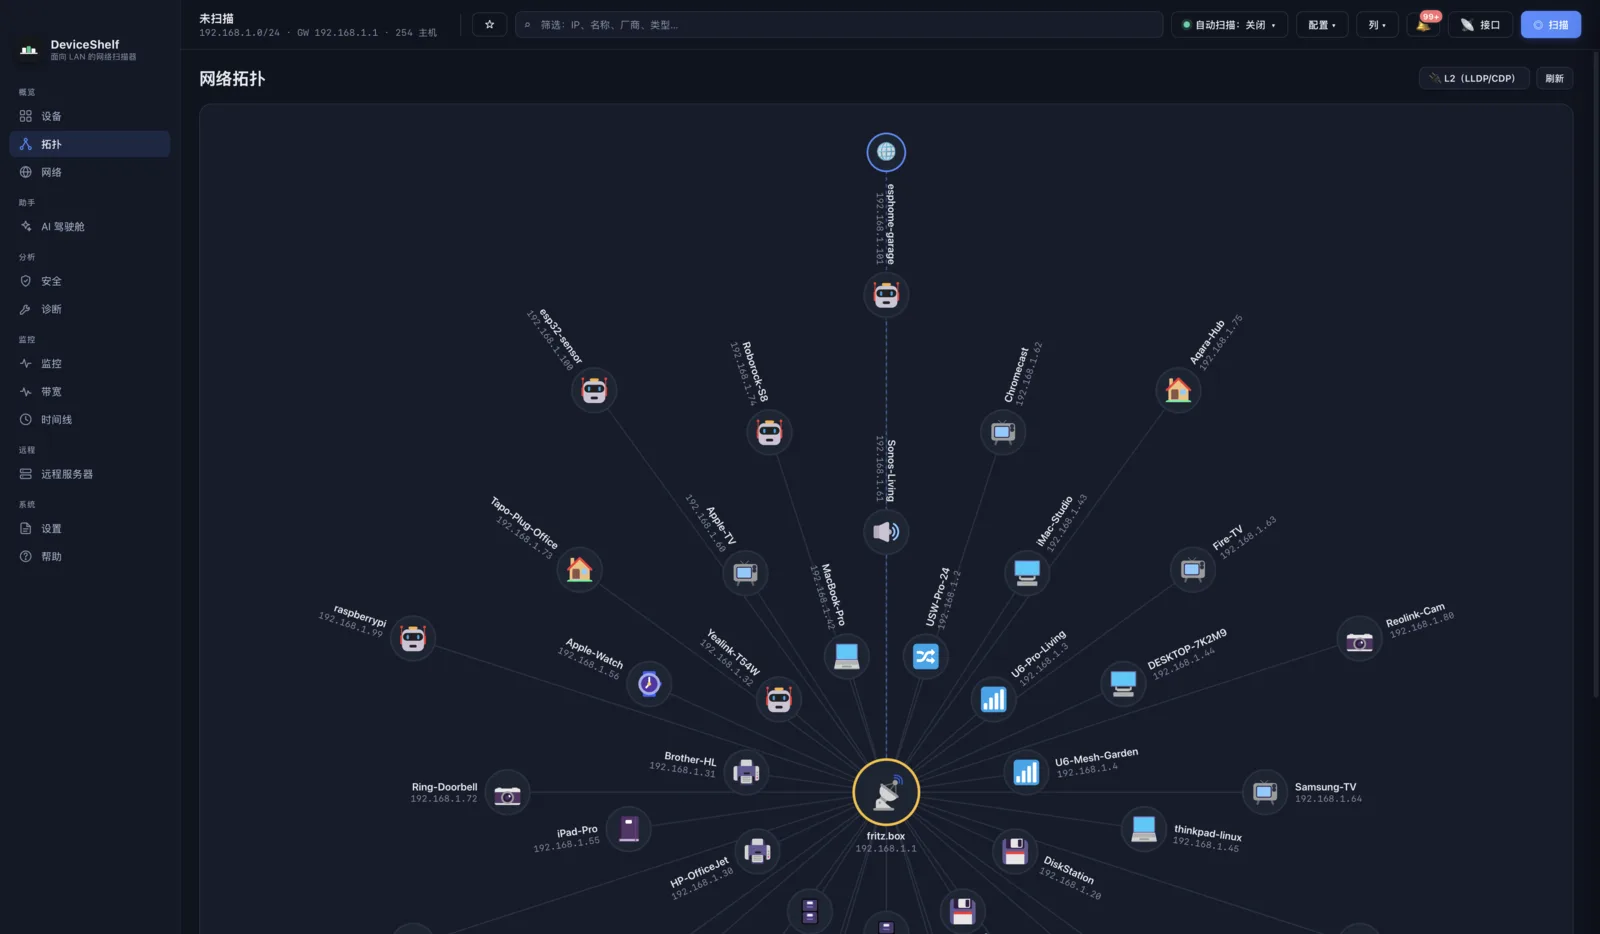Click the 接口 interface button

(1480, 24)
